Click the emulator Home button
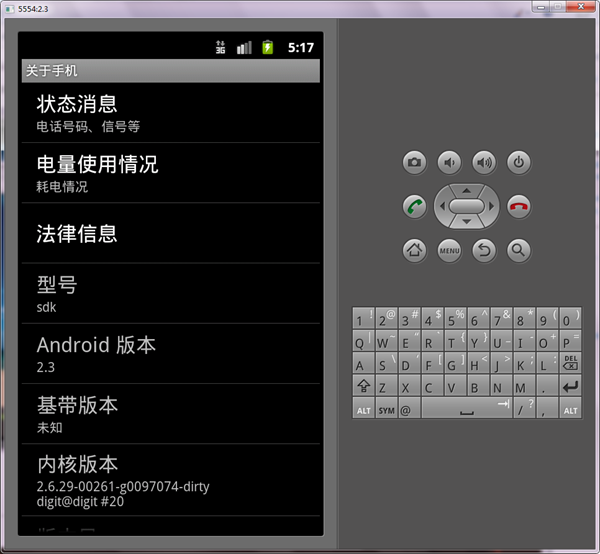 click(x=414, y=251)
